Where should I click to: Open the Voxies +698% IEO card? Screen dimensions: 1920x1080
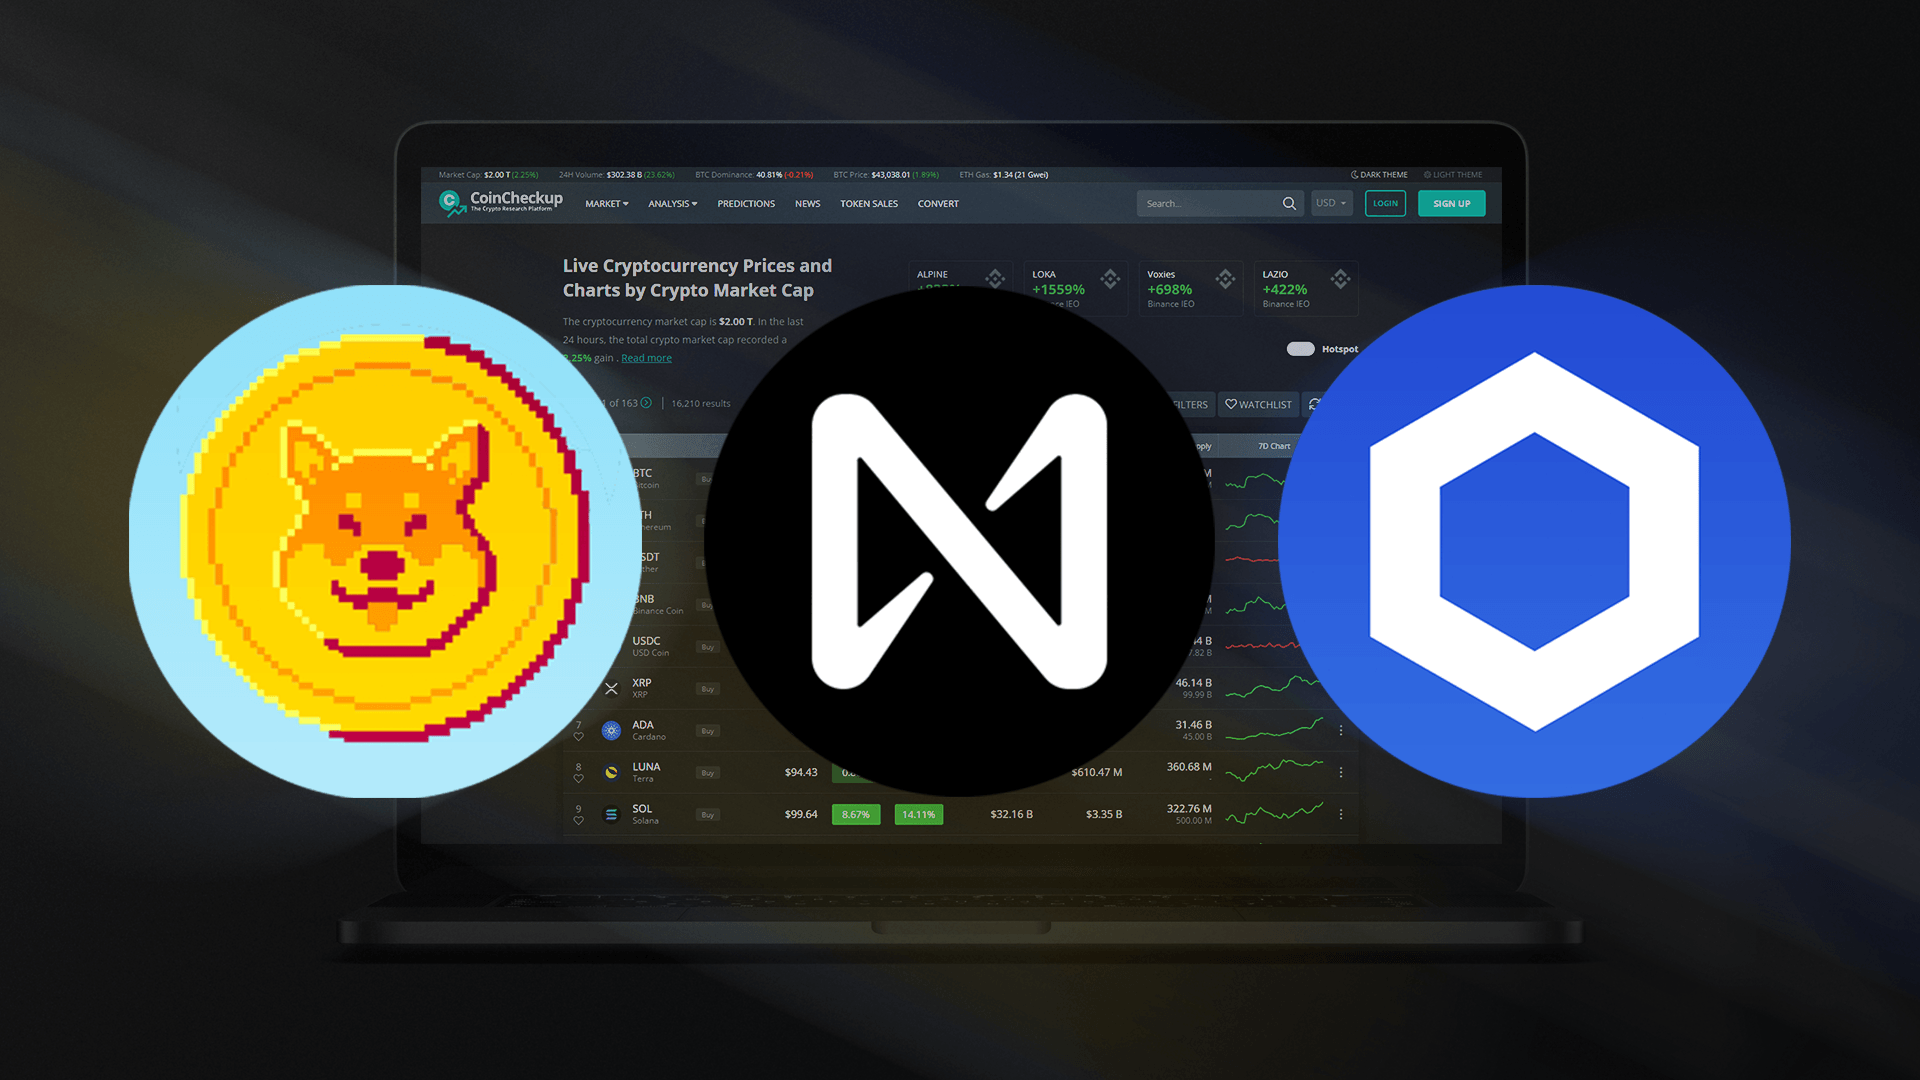click(1191, 288)
